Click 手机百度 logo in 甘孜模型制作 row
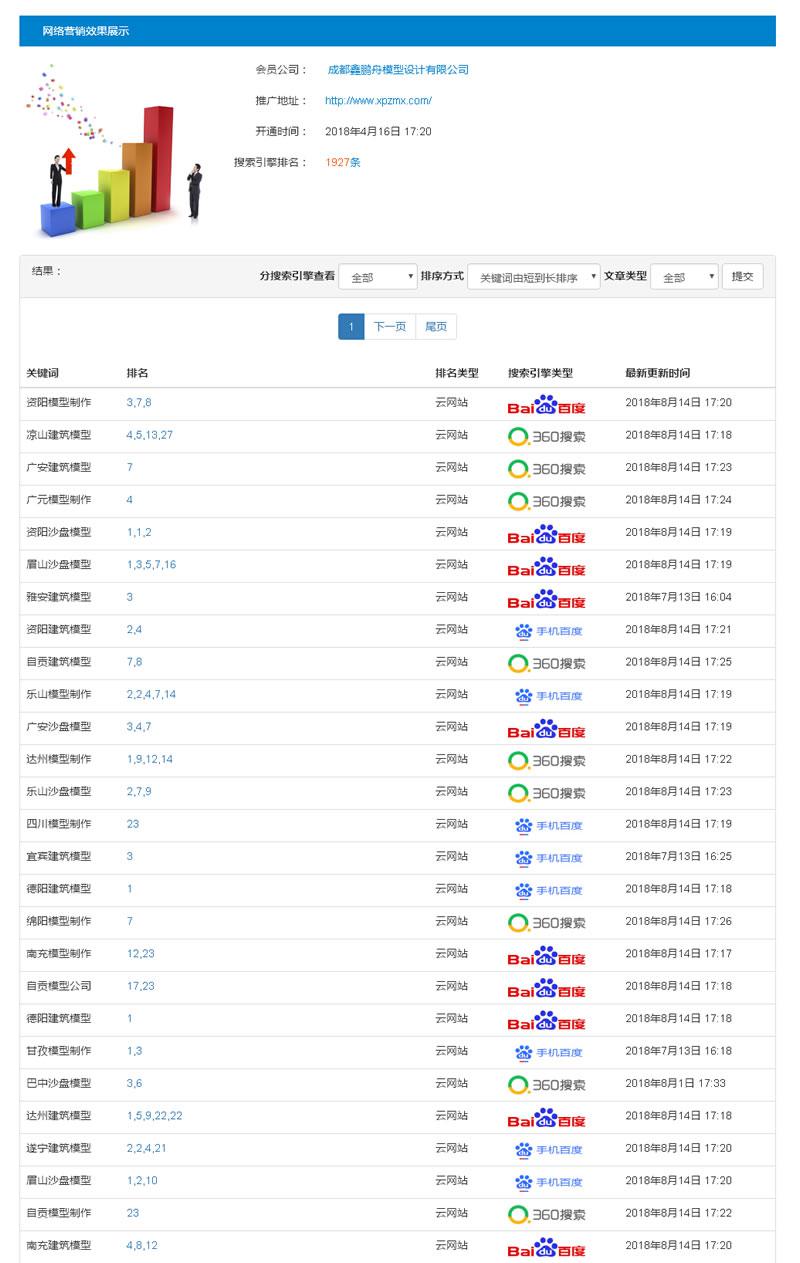This screenshot has width=800, height=1263. tap(548, 1052)
